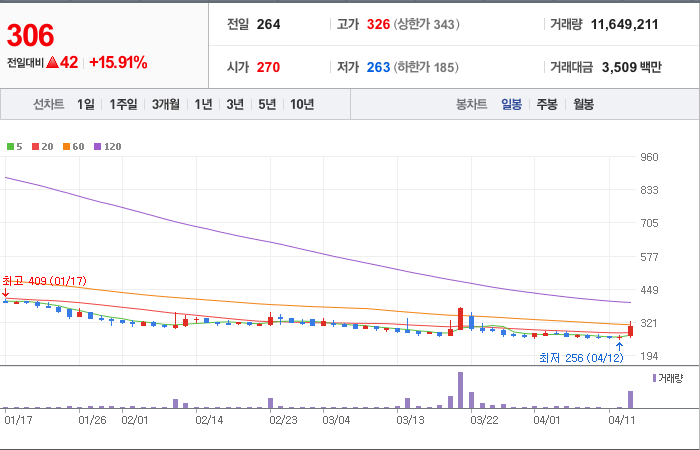Click the 봉차트 label
700x450 pixels.
[471, 104]
